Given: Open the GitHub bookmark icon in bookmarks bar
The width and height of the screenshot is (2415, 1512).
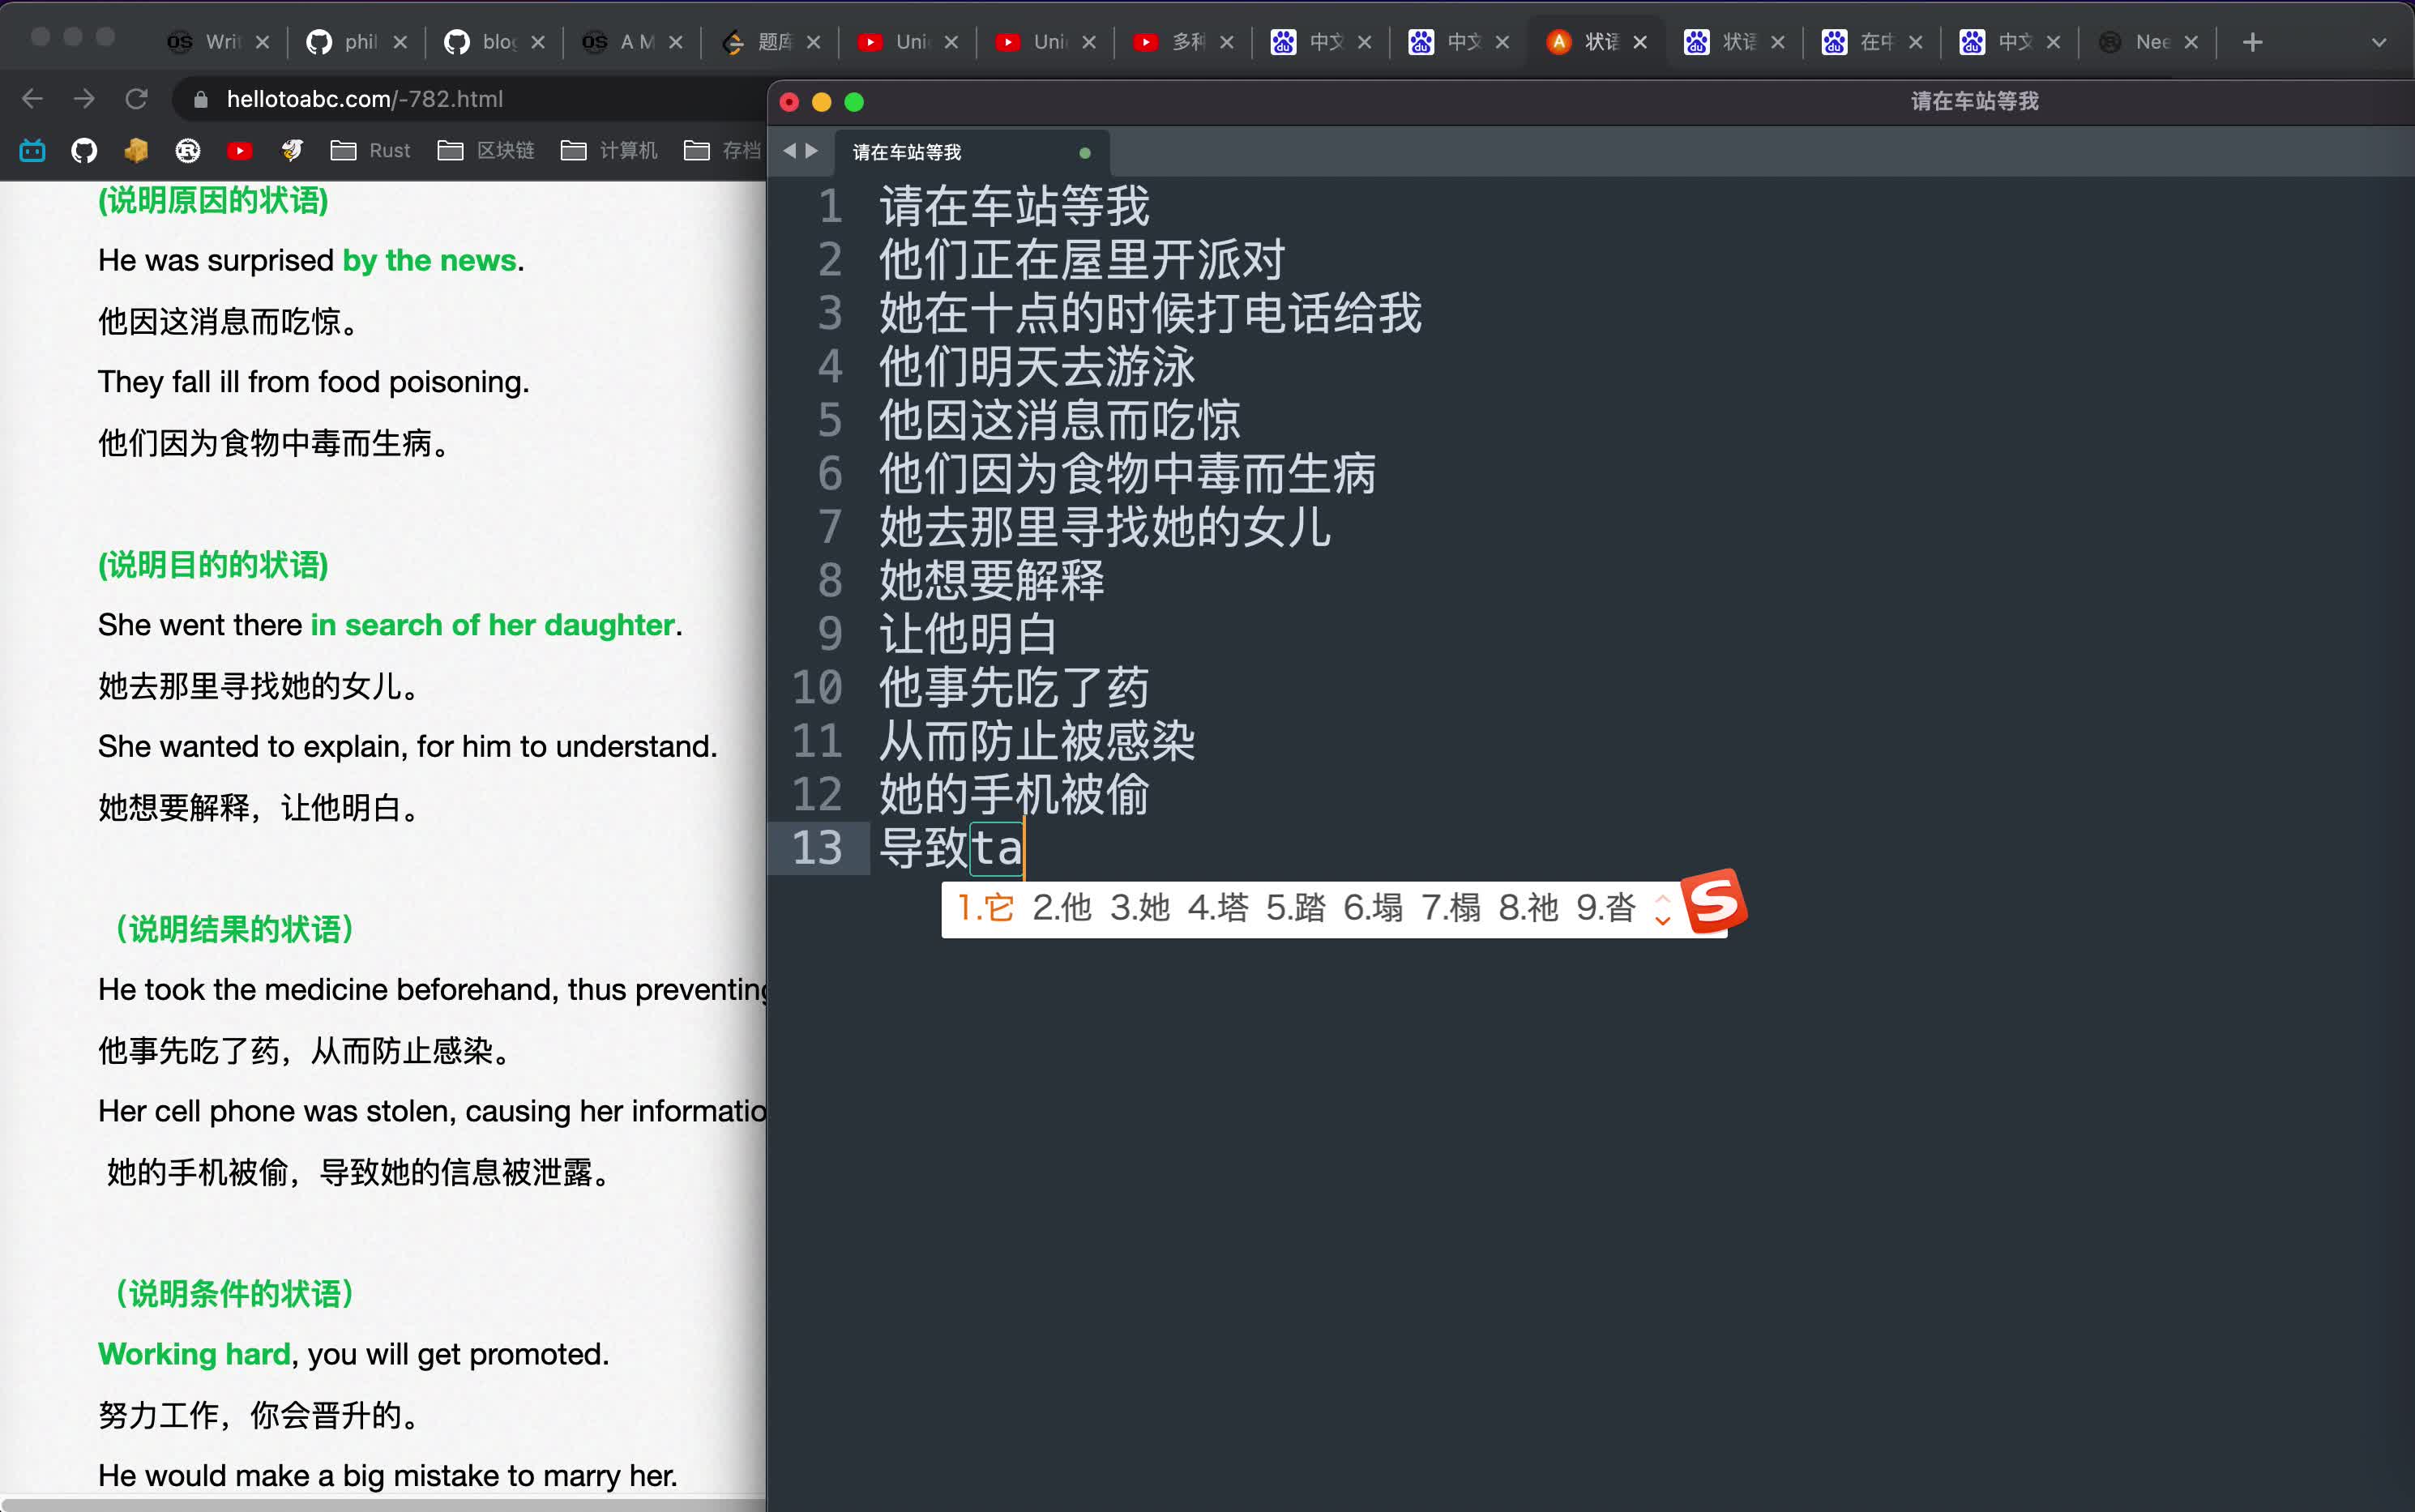Looking at the screenshot, I should (x=84, y=150).
